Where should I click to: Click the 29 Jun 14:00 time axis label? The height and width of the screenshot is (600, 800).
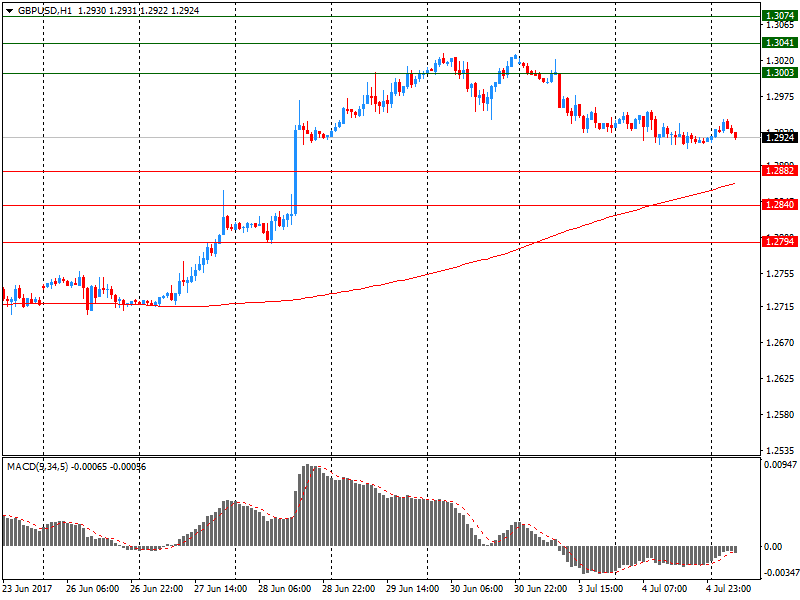click(413, 589)
